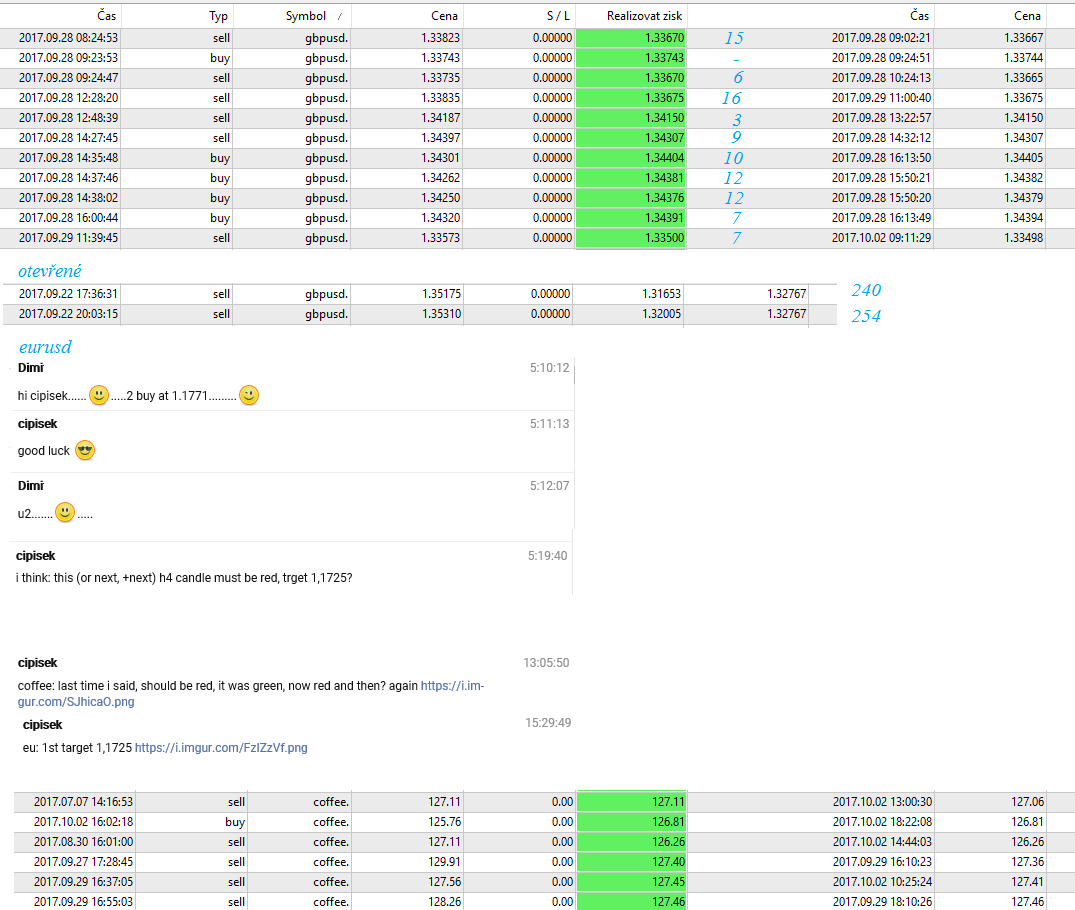Image resolution: width=1075 pixels, height=910 pixels.
Task: Click the sunglasses emoji beside 'good luck'
Action: point(85,451)
